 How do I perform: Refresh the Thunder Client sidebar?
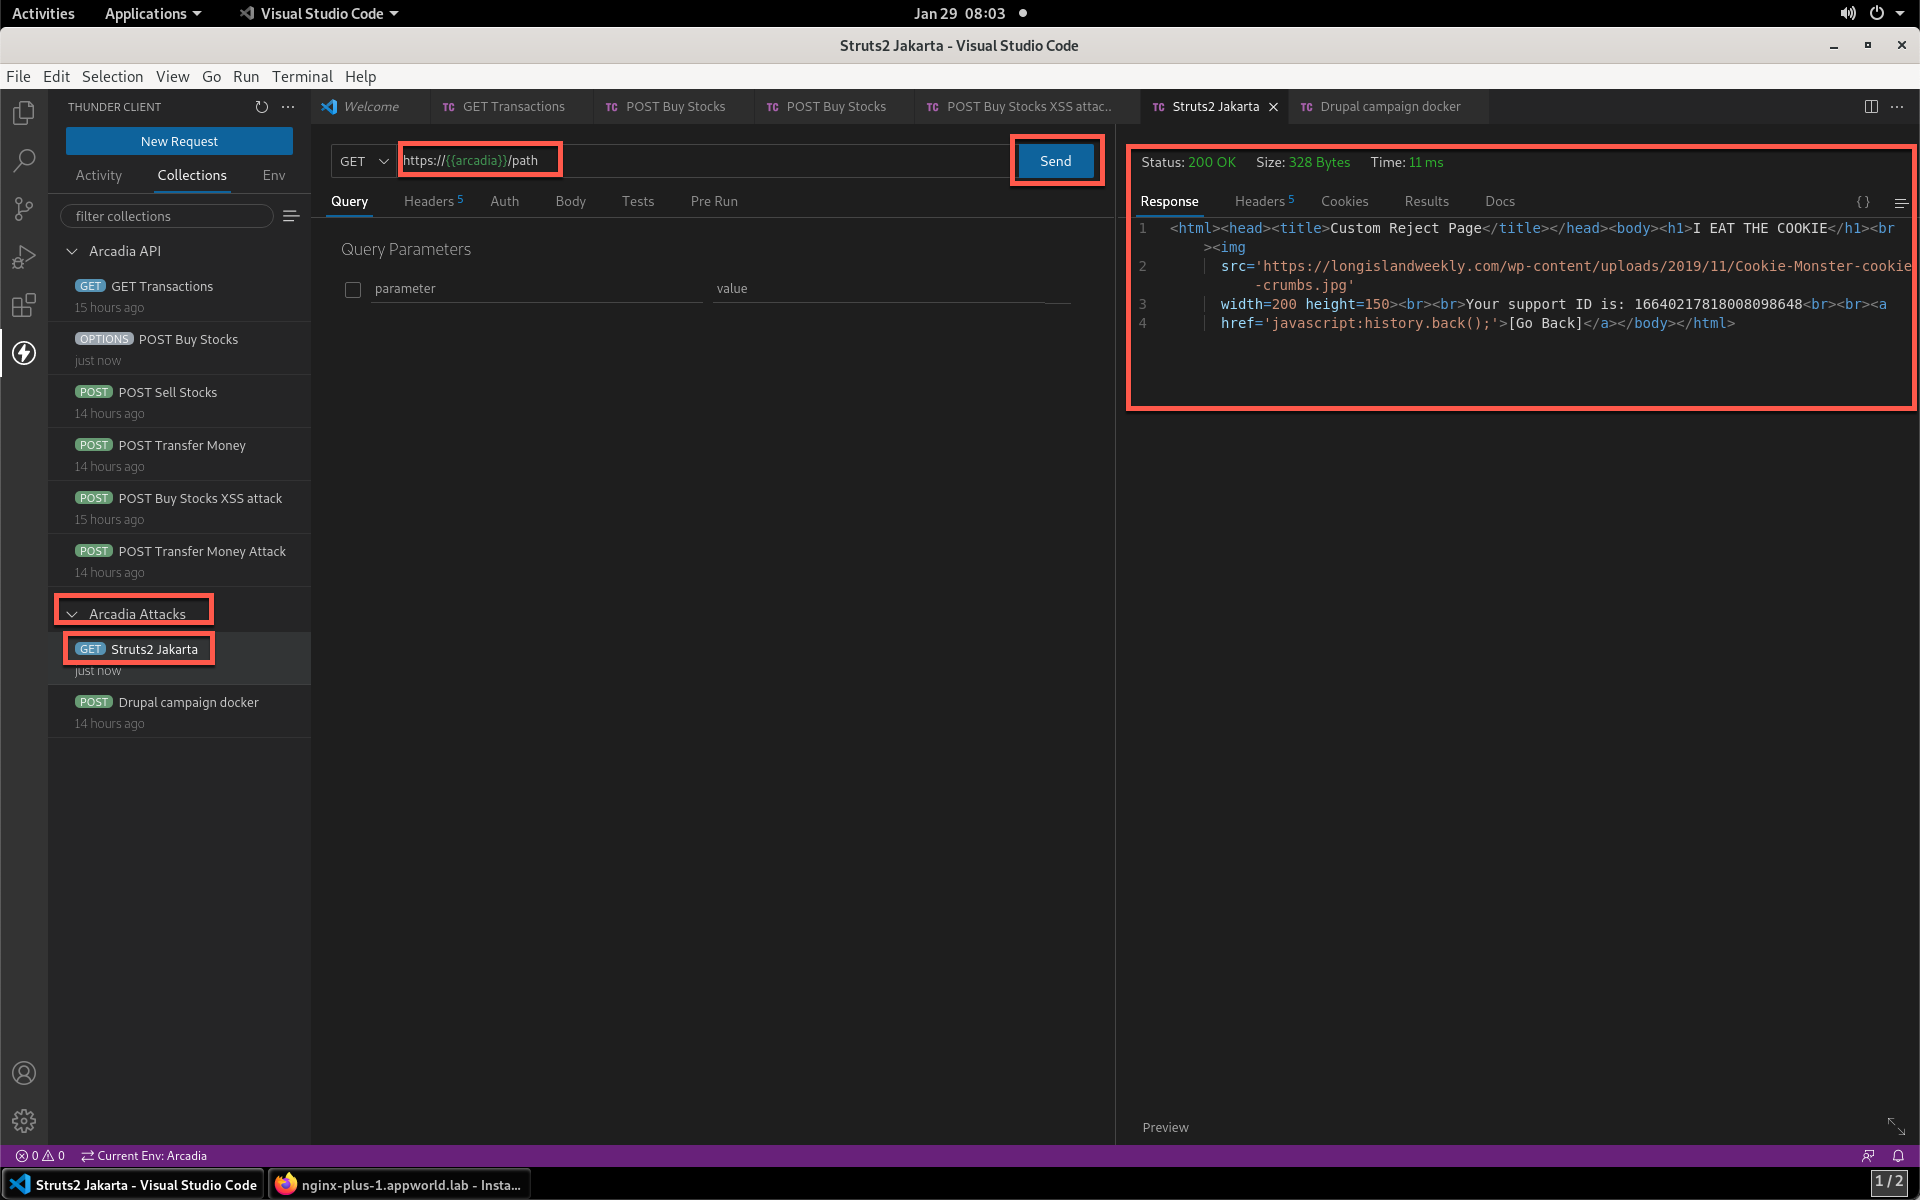click(x=261, y=107)
